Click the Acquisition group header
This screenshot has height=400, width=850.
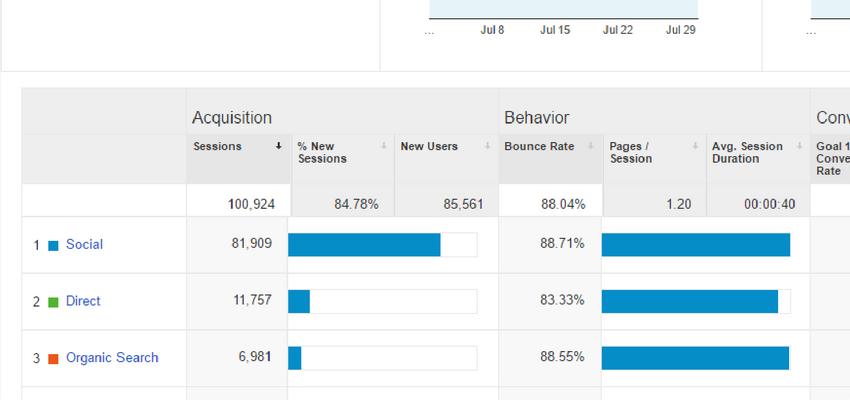pos(231,118)
